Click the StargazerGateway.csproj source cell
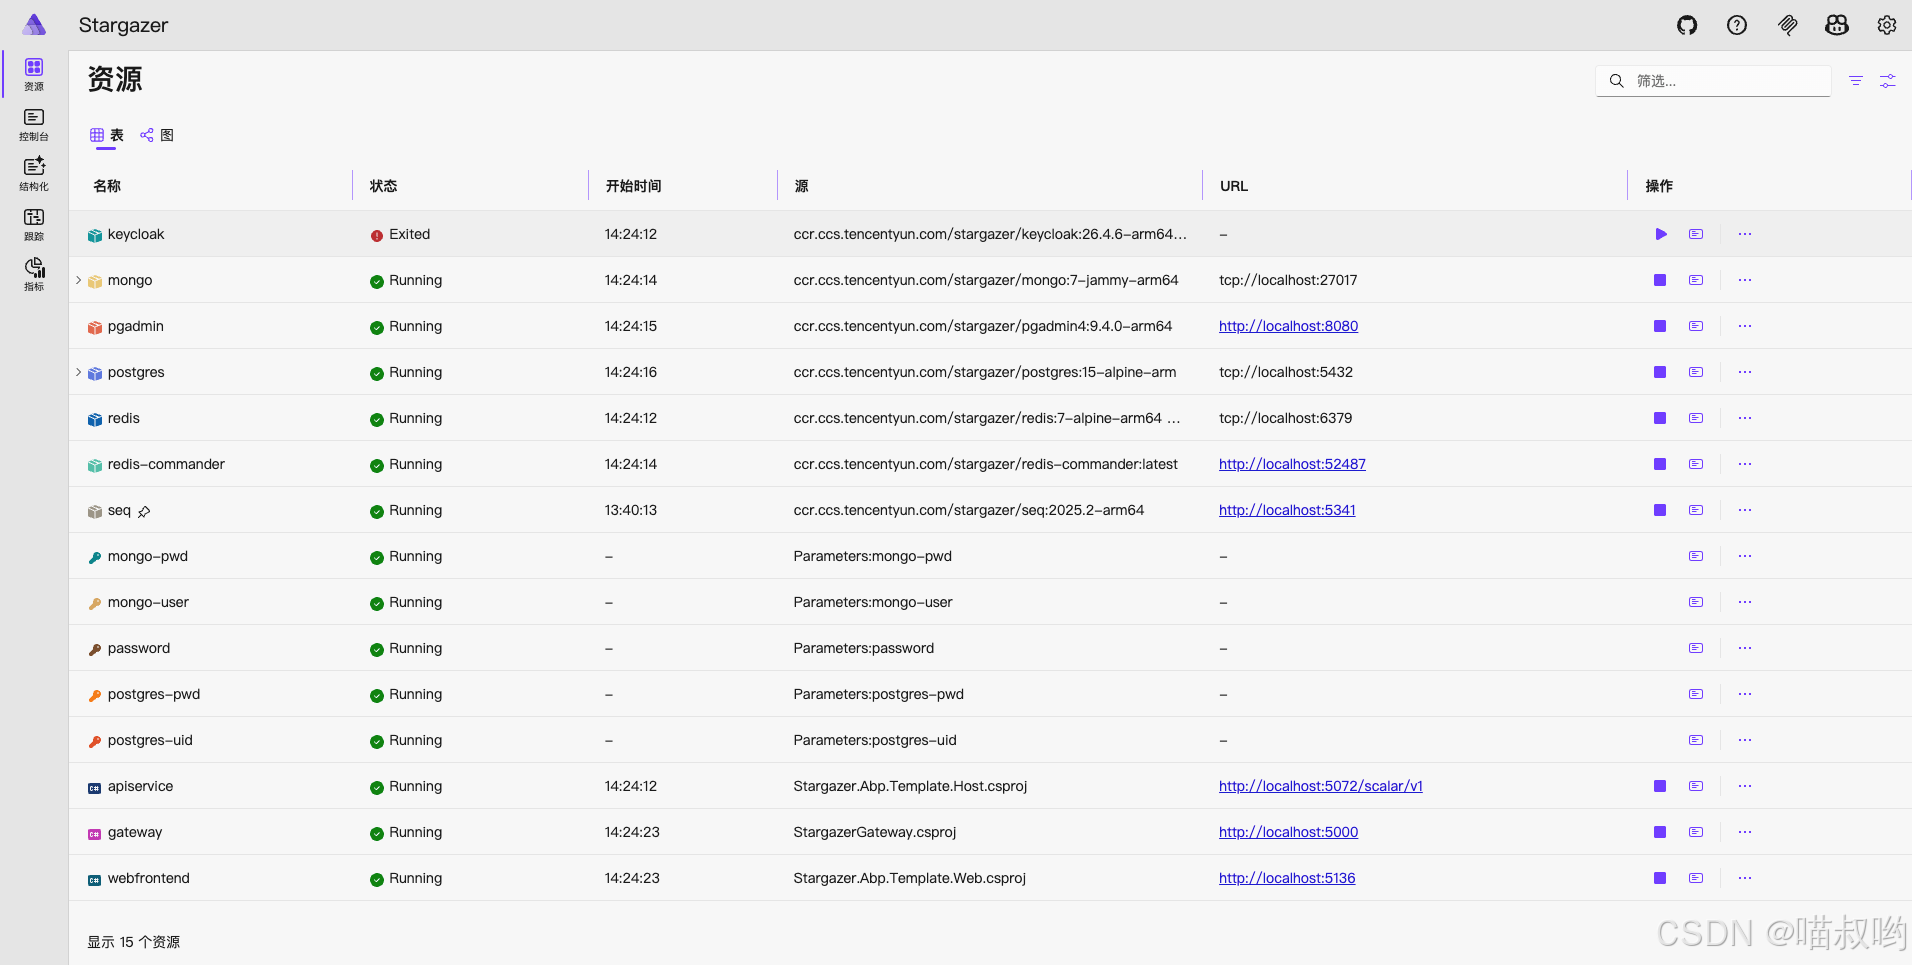 [x=874, y=832]
